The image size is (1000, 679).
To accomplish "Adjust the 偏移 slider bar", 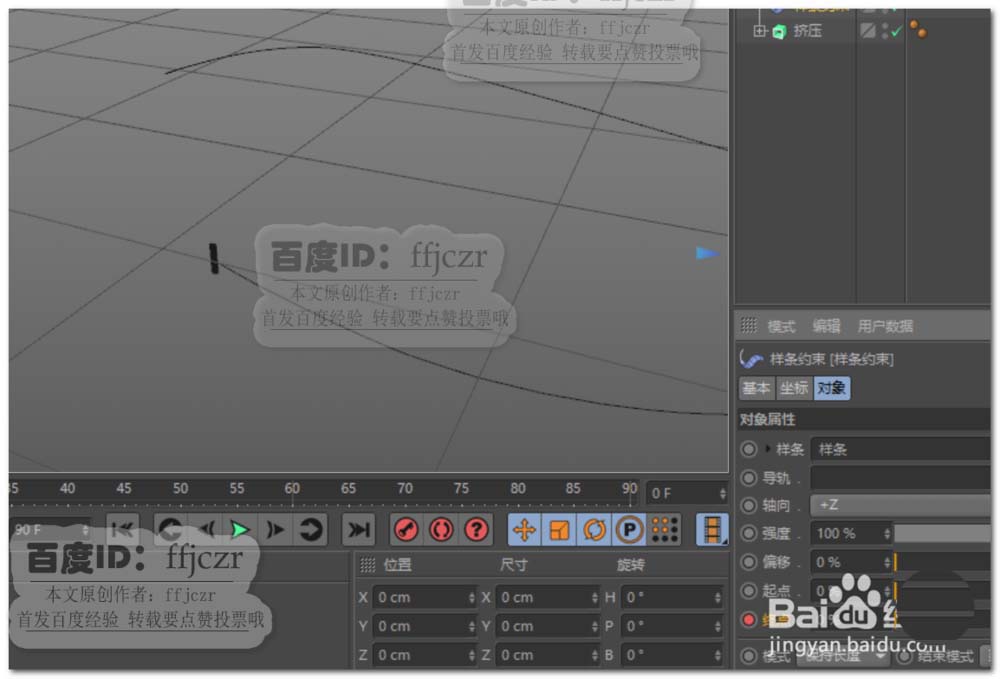I will click(943, 562).
